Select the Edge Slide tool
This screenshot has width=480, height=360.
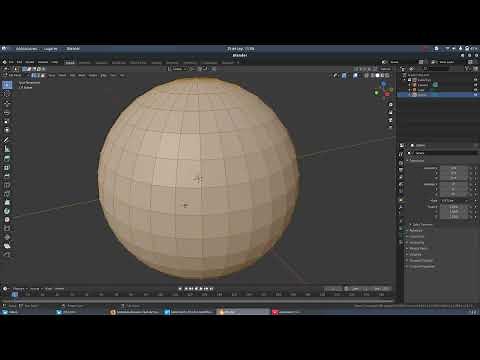pos(7,228)
